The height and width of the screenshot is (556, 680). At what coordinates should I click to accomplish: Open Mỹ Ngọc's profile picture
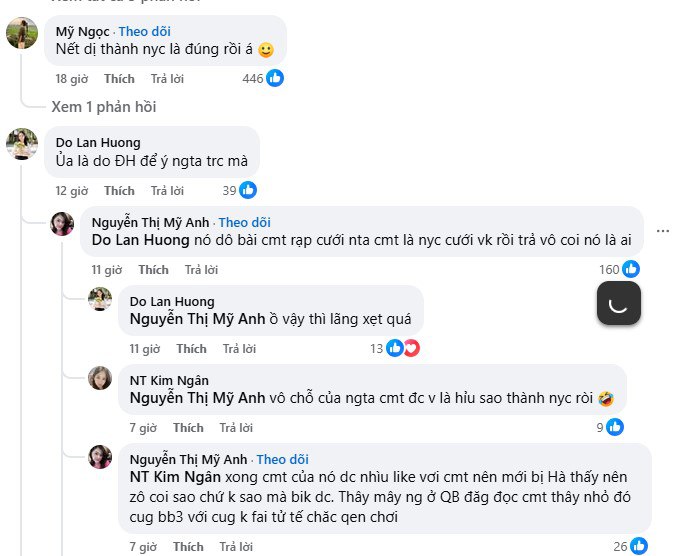pyautogui.click(x=22, y=33)
